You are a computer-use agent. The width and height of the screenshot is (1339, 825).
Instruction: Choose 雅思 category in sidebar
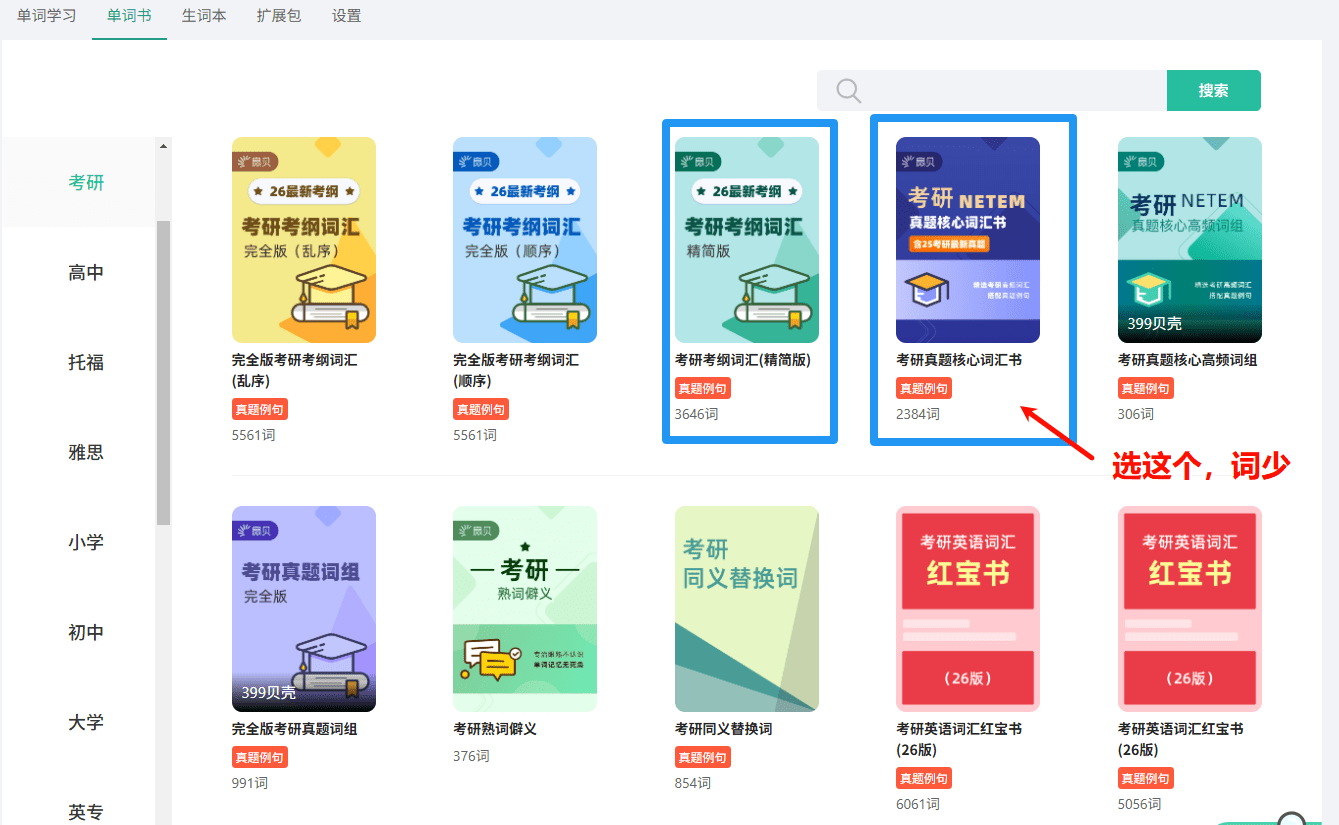click(86, 452)
